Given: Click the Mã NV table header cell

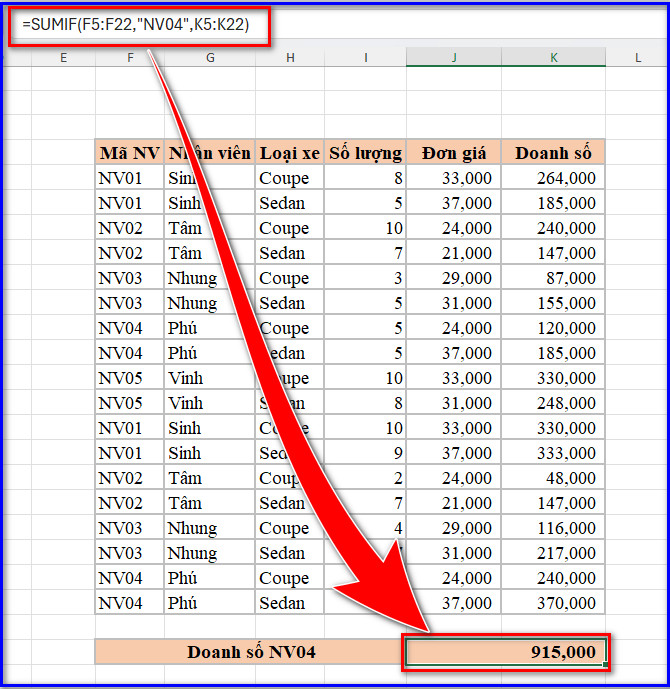Looking at the screenshot, I should [x=130, y=153].
